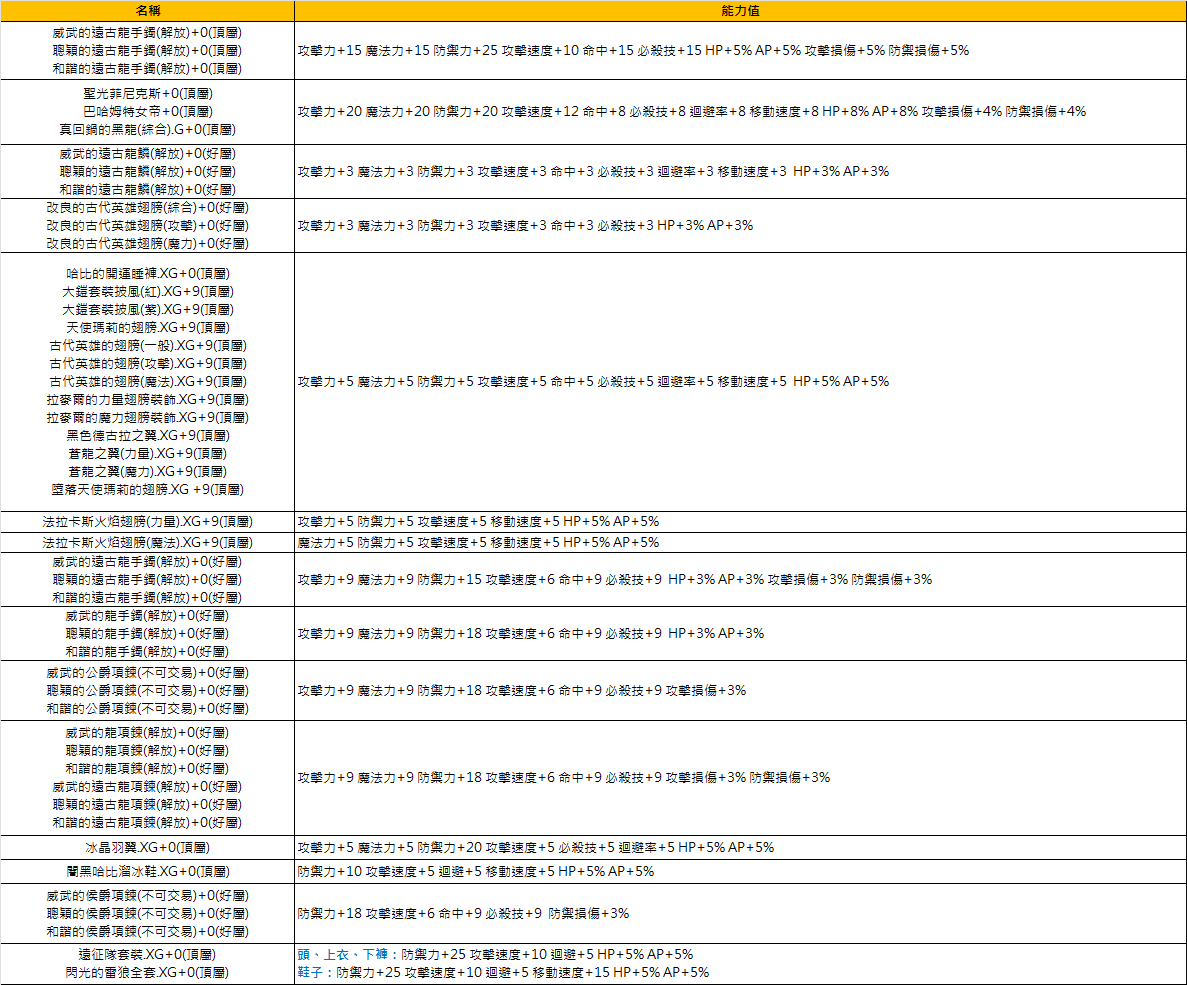Viewport: 1187px width, 985px height.
Task: Click the 黑色德古拉之翼.XG+9(頂層) item
Action: [147, 435]
